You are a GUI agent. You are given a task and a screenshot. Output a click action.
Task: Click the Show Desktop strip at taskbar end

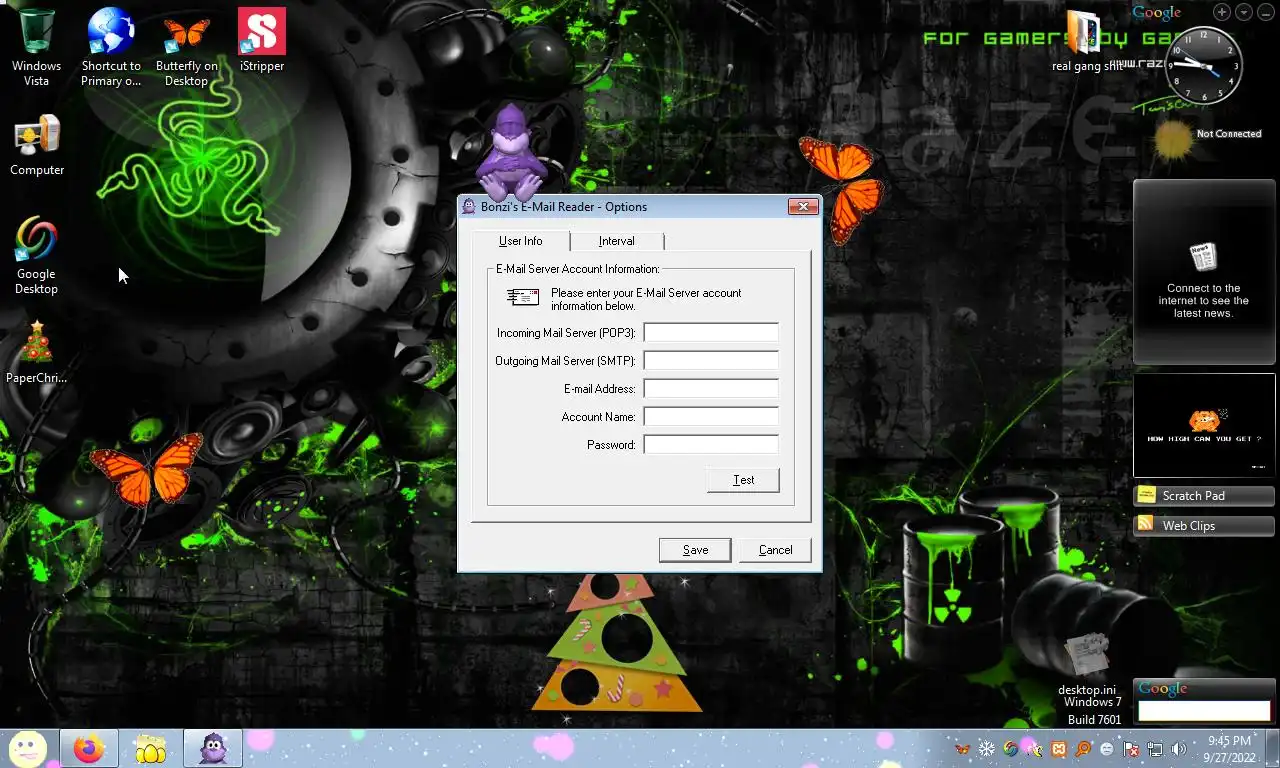click(x=1273, y=749)
